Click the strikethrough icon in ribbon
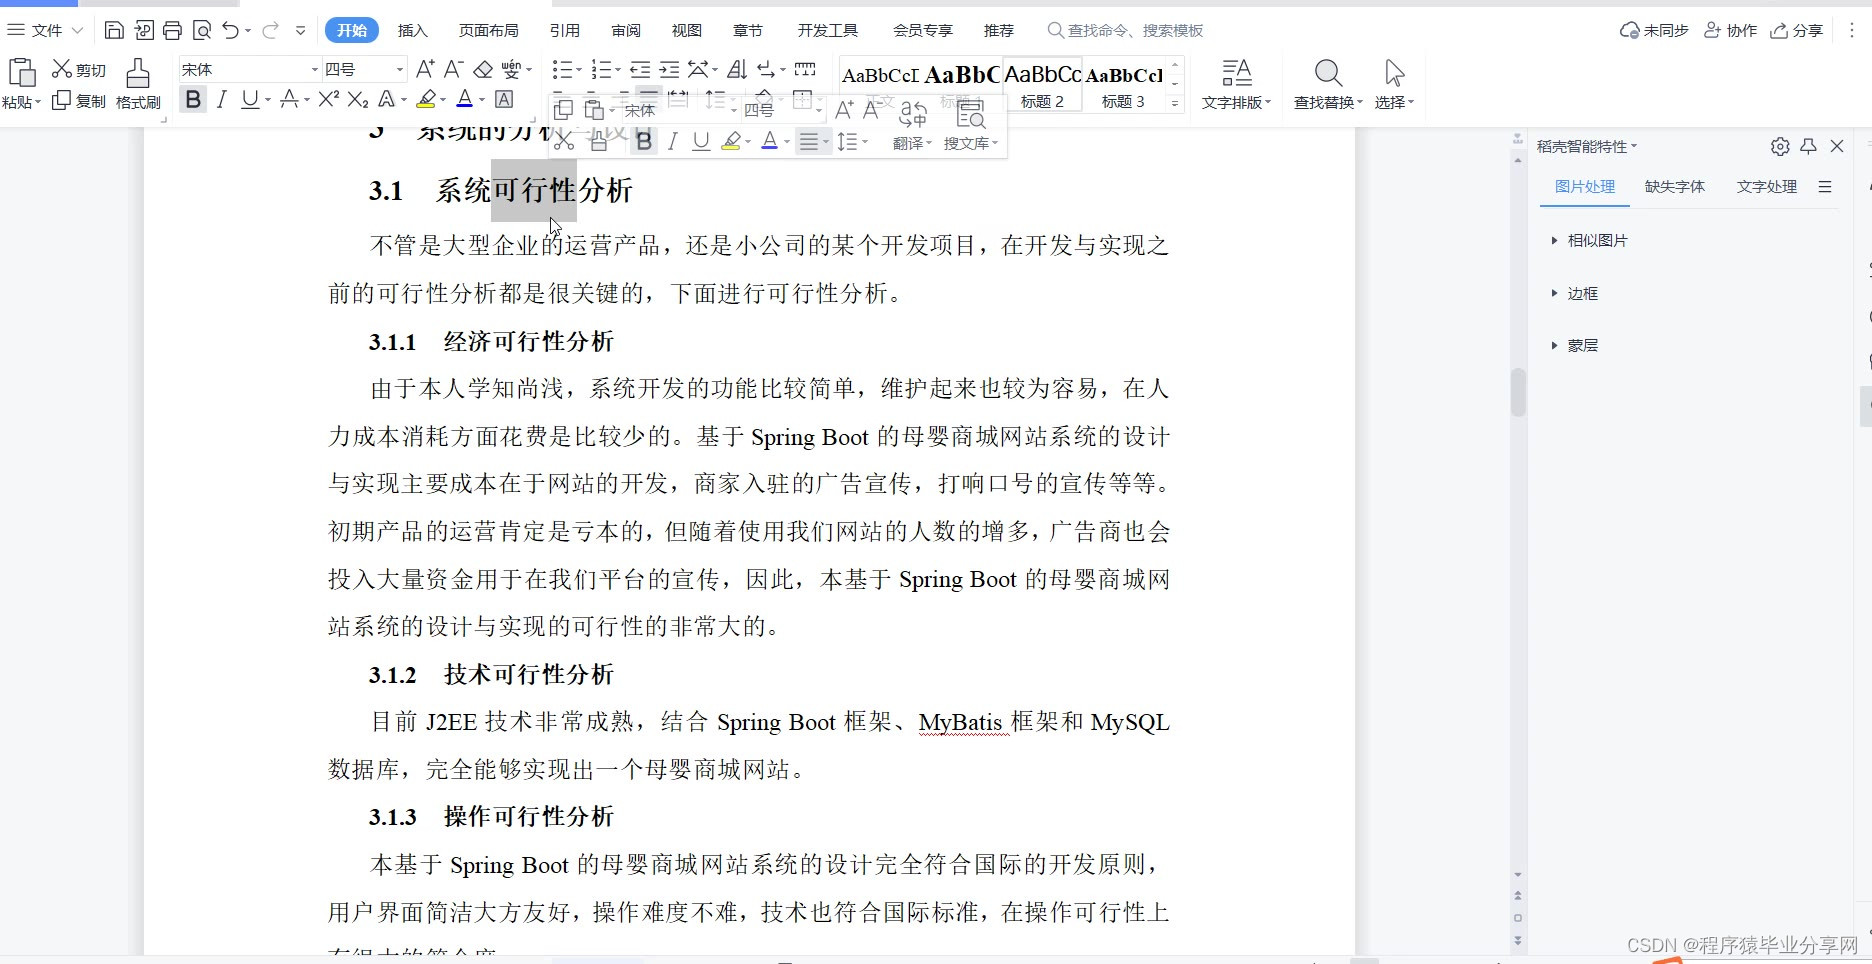The image size is (1872, 964). click(x=290, y=99)
